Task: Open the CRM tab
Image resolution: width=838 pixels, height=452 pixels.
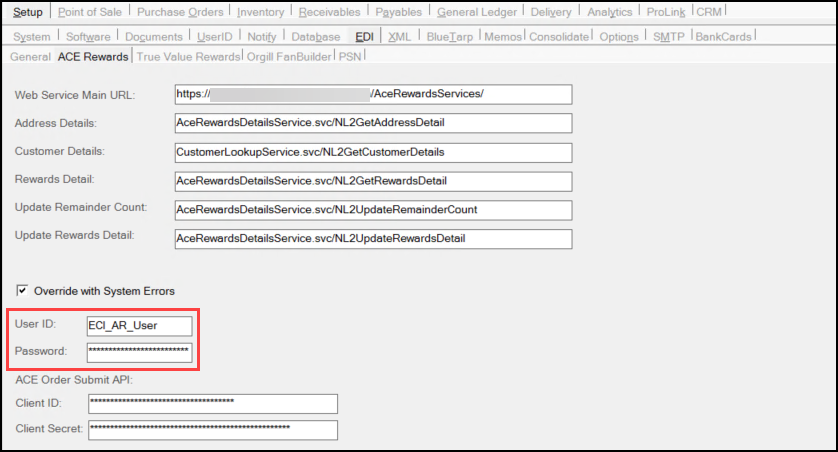Action: (x=708, y=12)
